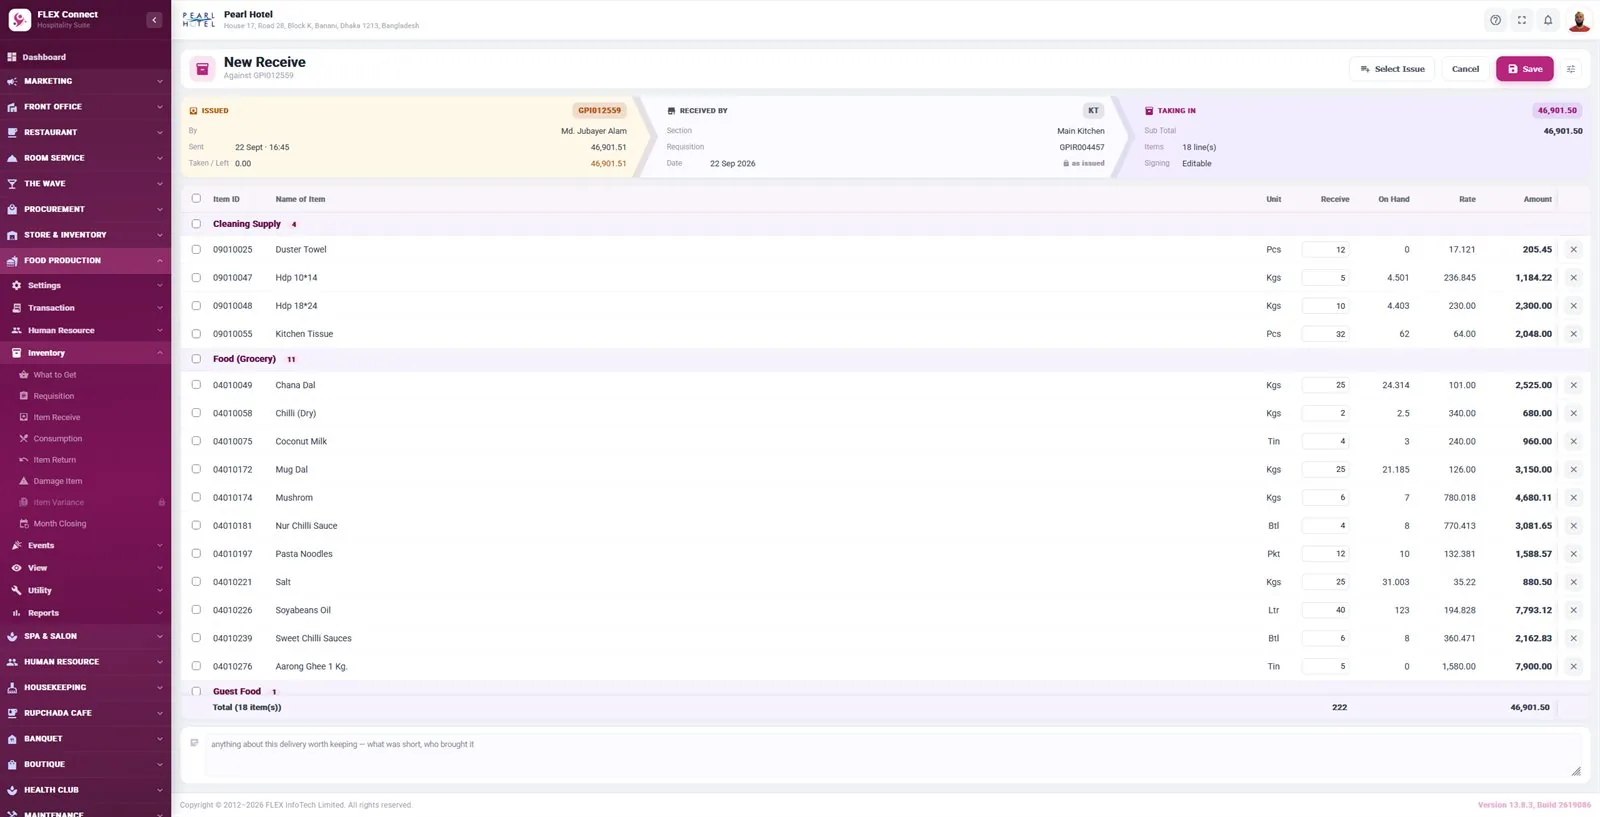
Task: Remove the Coconut Milk row
Action: click(1573, 441)
